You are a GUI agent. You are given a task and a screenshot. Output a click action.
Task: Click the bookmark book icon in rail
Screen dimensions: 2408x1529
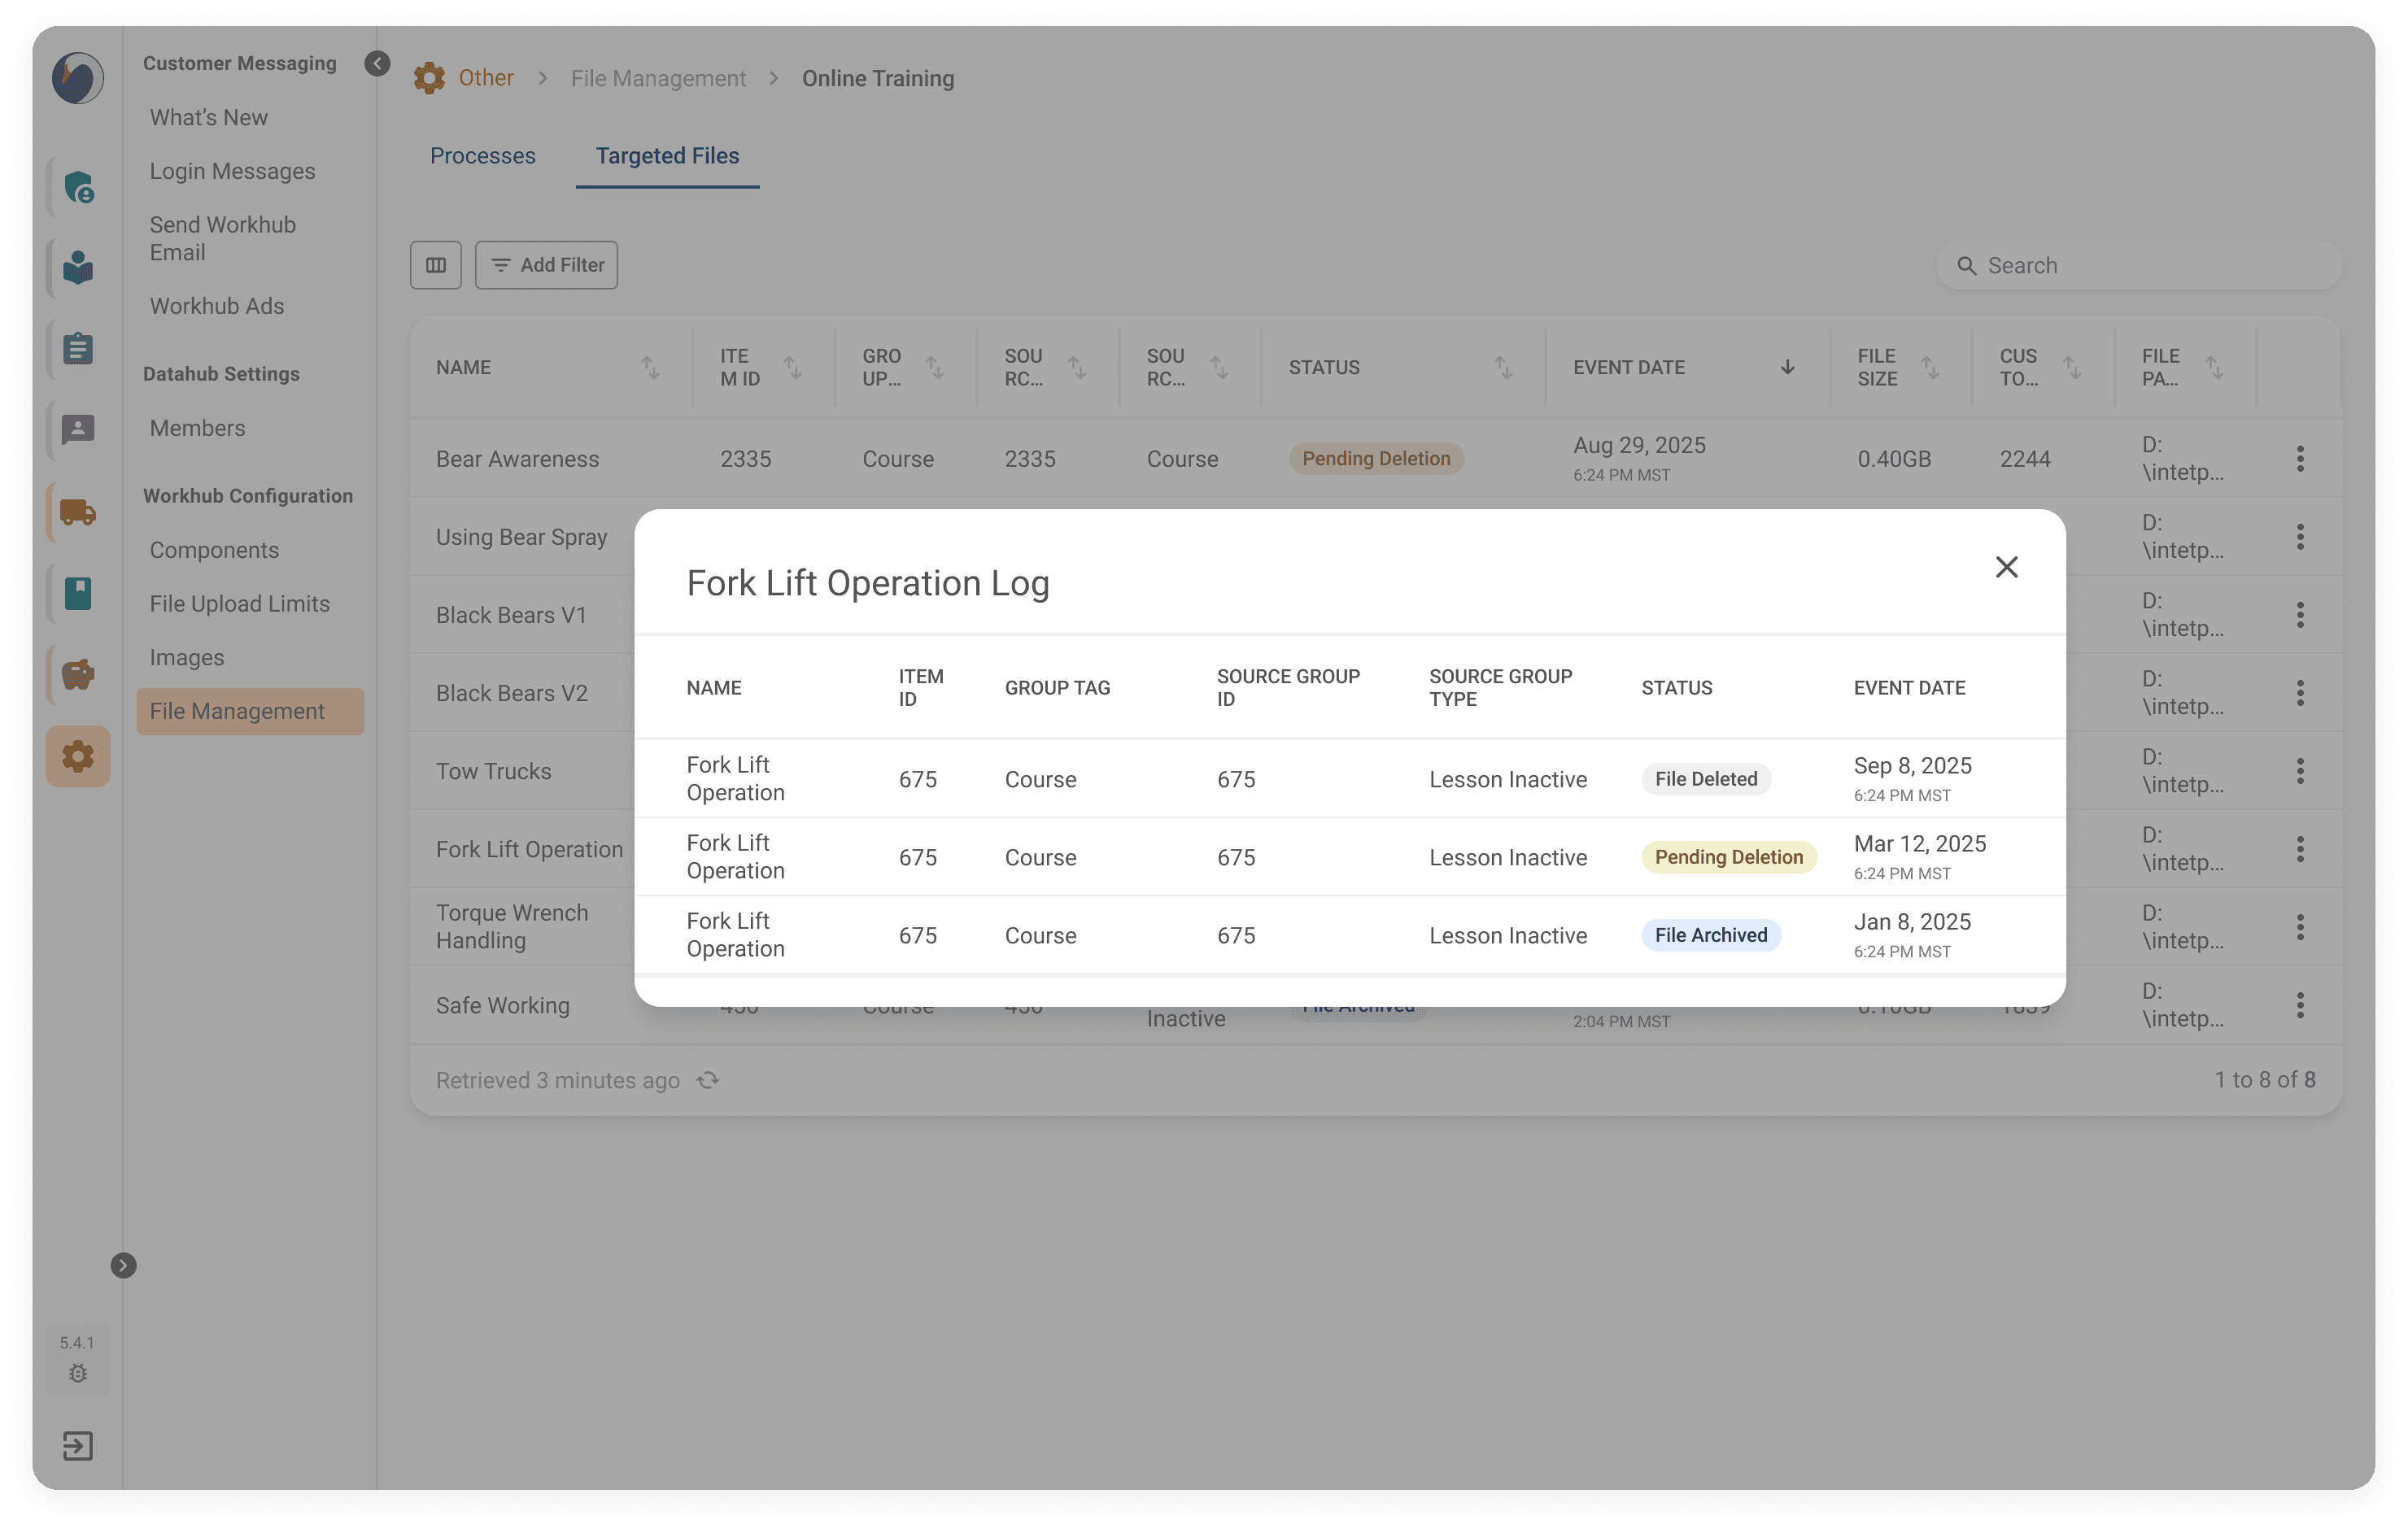coord(78,593)
